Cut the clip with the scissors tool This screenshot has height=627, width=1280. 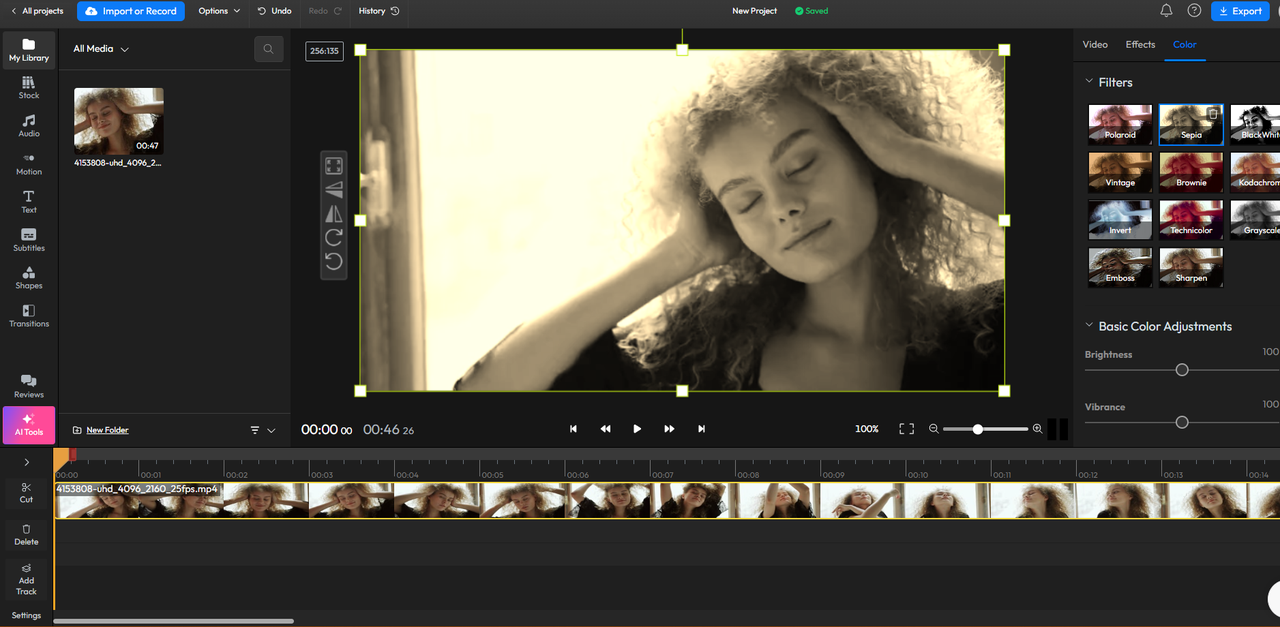point(26,492)
